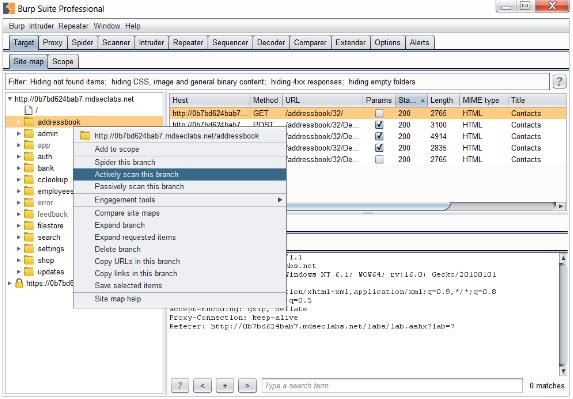Viewport: 573px width, 399px height.
Task: Expand the bank tree node
Action: pos(19,168)
